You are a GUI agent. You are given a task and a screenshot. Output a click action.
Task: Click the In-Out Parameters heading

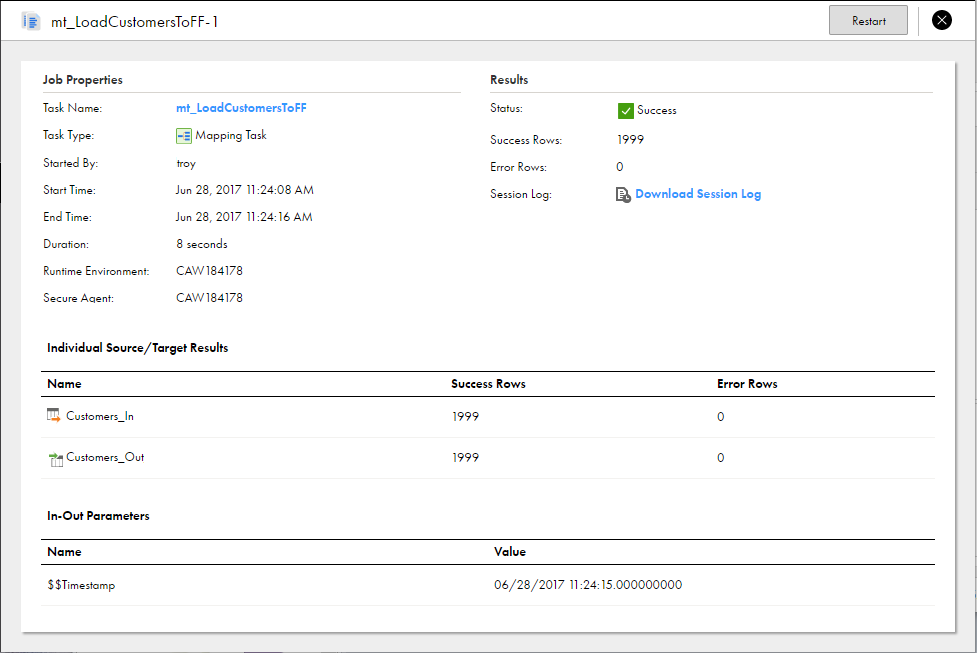pos(98,516)
